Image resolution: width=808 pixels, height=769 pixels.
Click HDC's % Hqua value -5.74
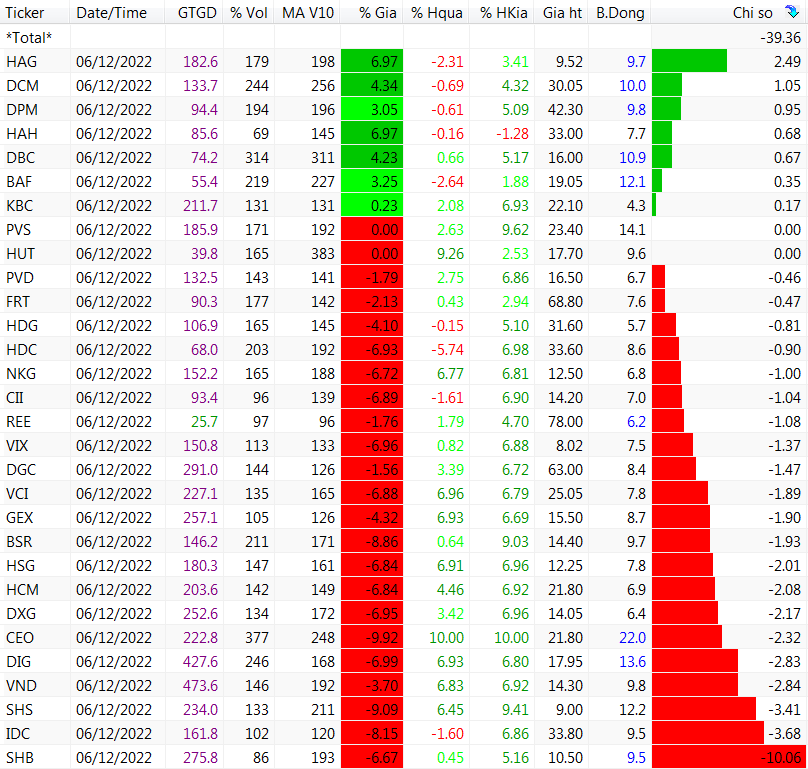coord(447,349)
